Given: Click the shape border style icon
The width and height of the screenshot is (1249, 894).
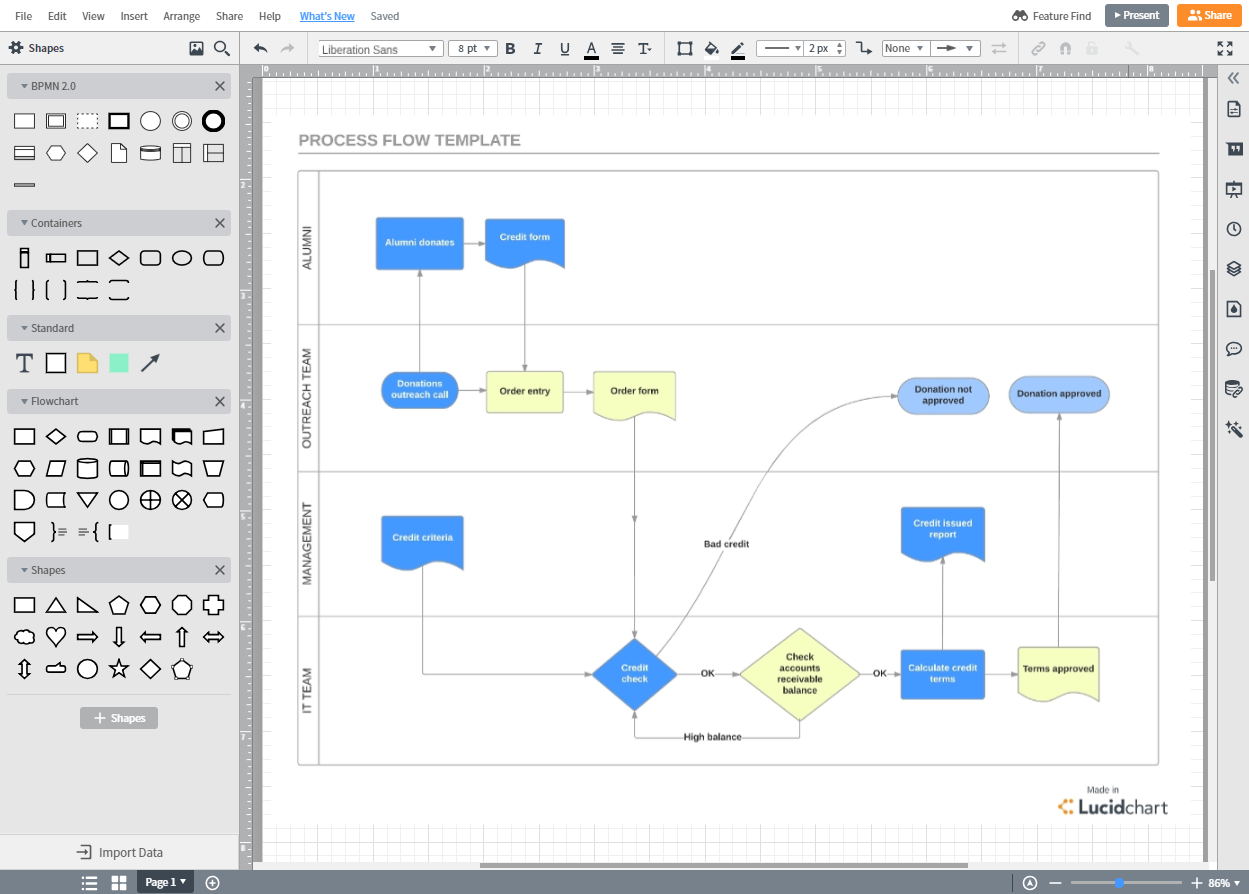Looking at the screenshot, I should 685,48.
